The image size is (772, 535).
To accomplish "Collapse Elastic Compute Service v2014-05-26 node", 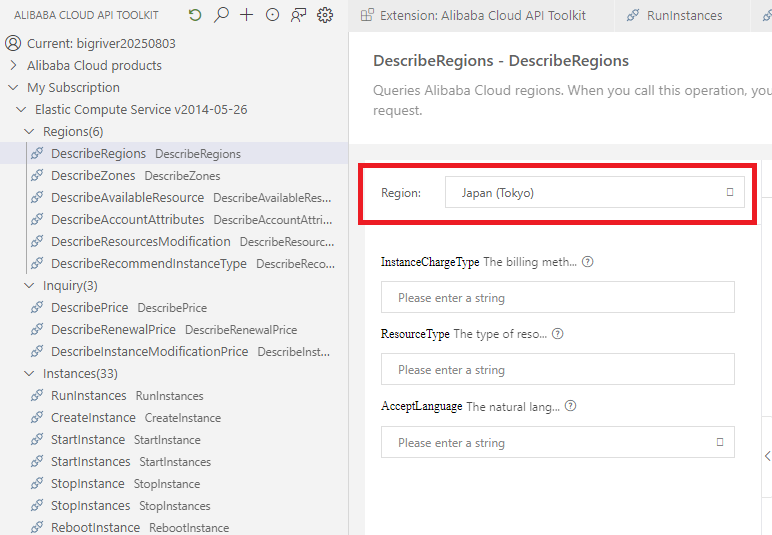I will [21, 109].
